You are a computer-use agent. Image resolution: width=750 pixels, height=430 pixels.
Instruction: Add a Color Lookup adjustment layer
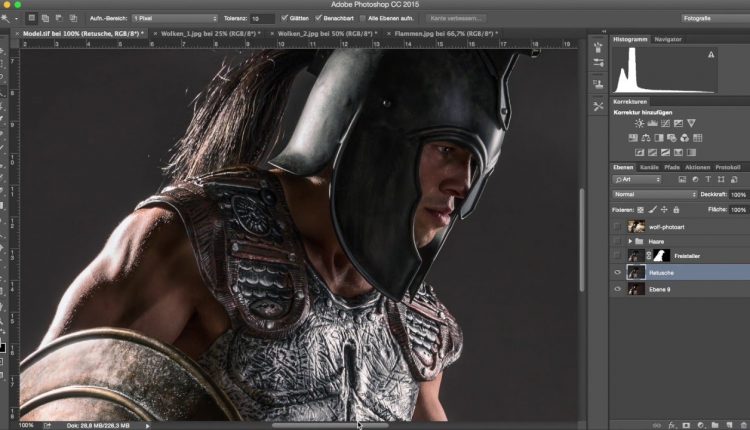tap(697, 138)
